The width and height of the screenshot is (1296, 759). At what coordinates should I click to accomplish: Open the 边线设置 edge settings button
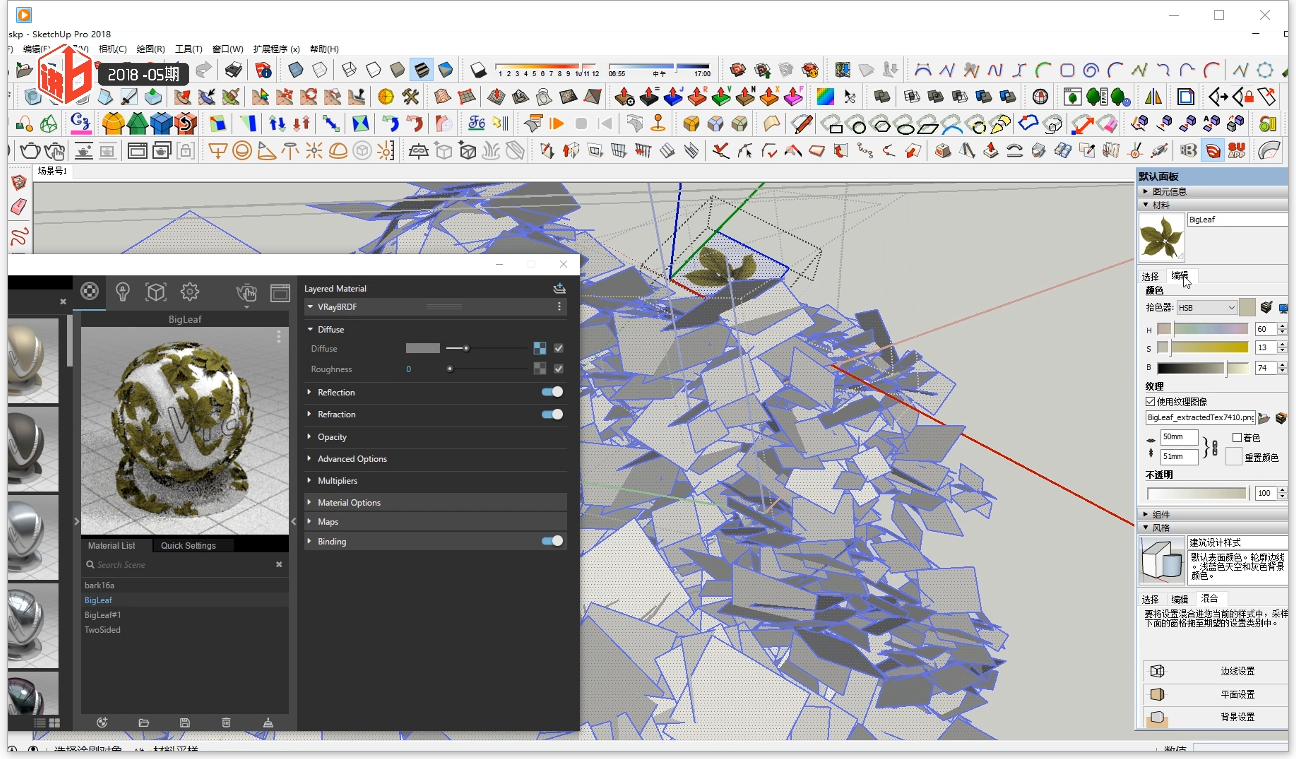click(x=1214, y=671)
